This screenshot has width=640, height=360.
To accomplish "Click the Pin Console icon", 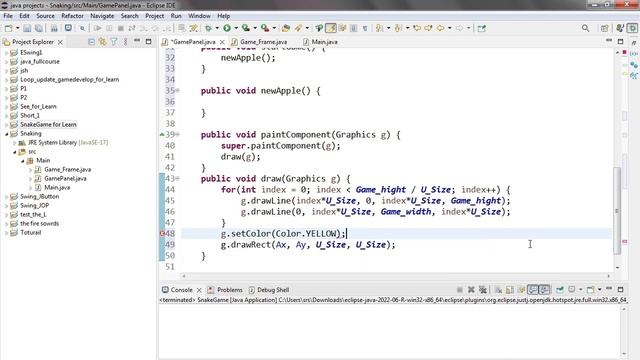I will click(x=560, y=289).
